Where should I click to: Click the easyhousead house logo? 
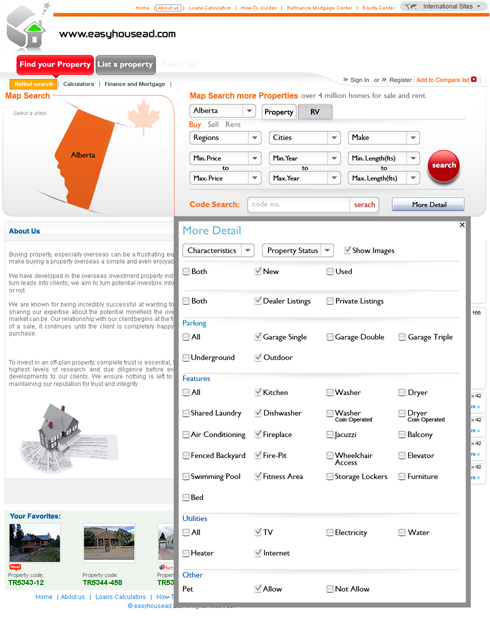coord(28,27)
